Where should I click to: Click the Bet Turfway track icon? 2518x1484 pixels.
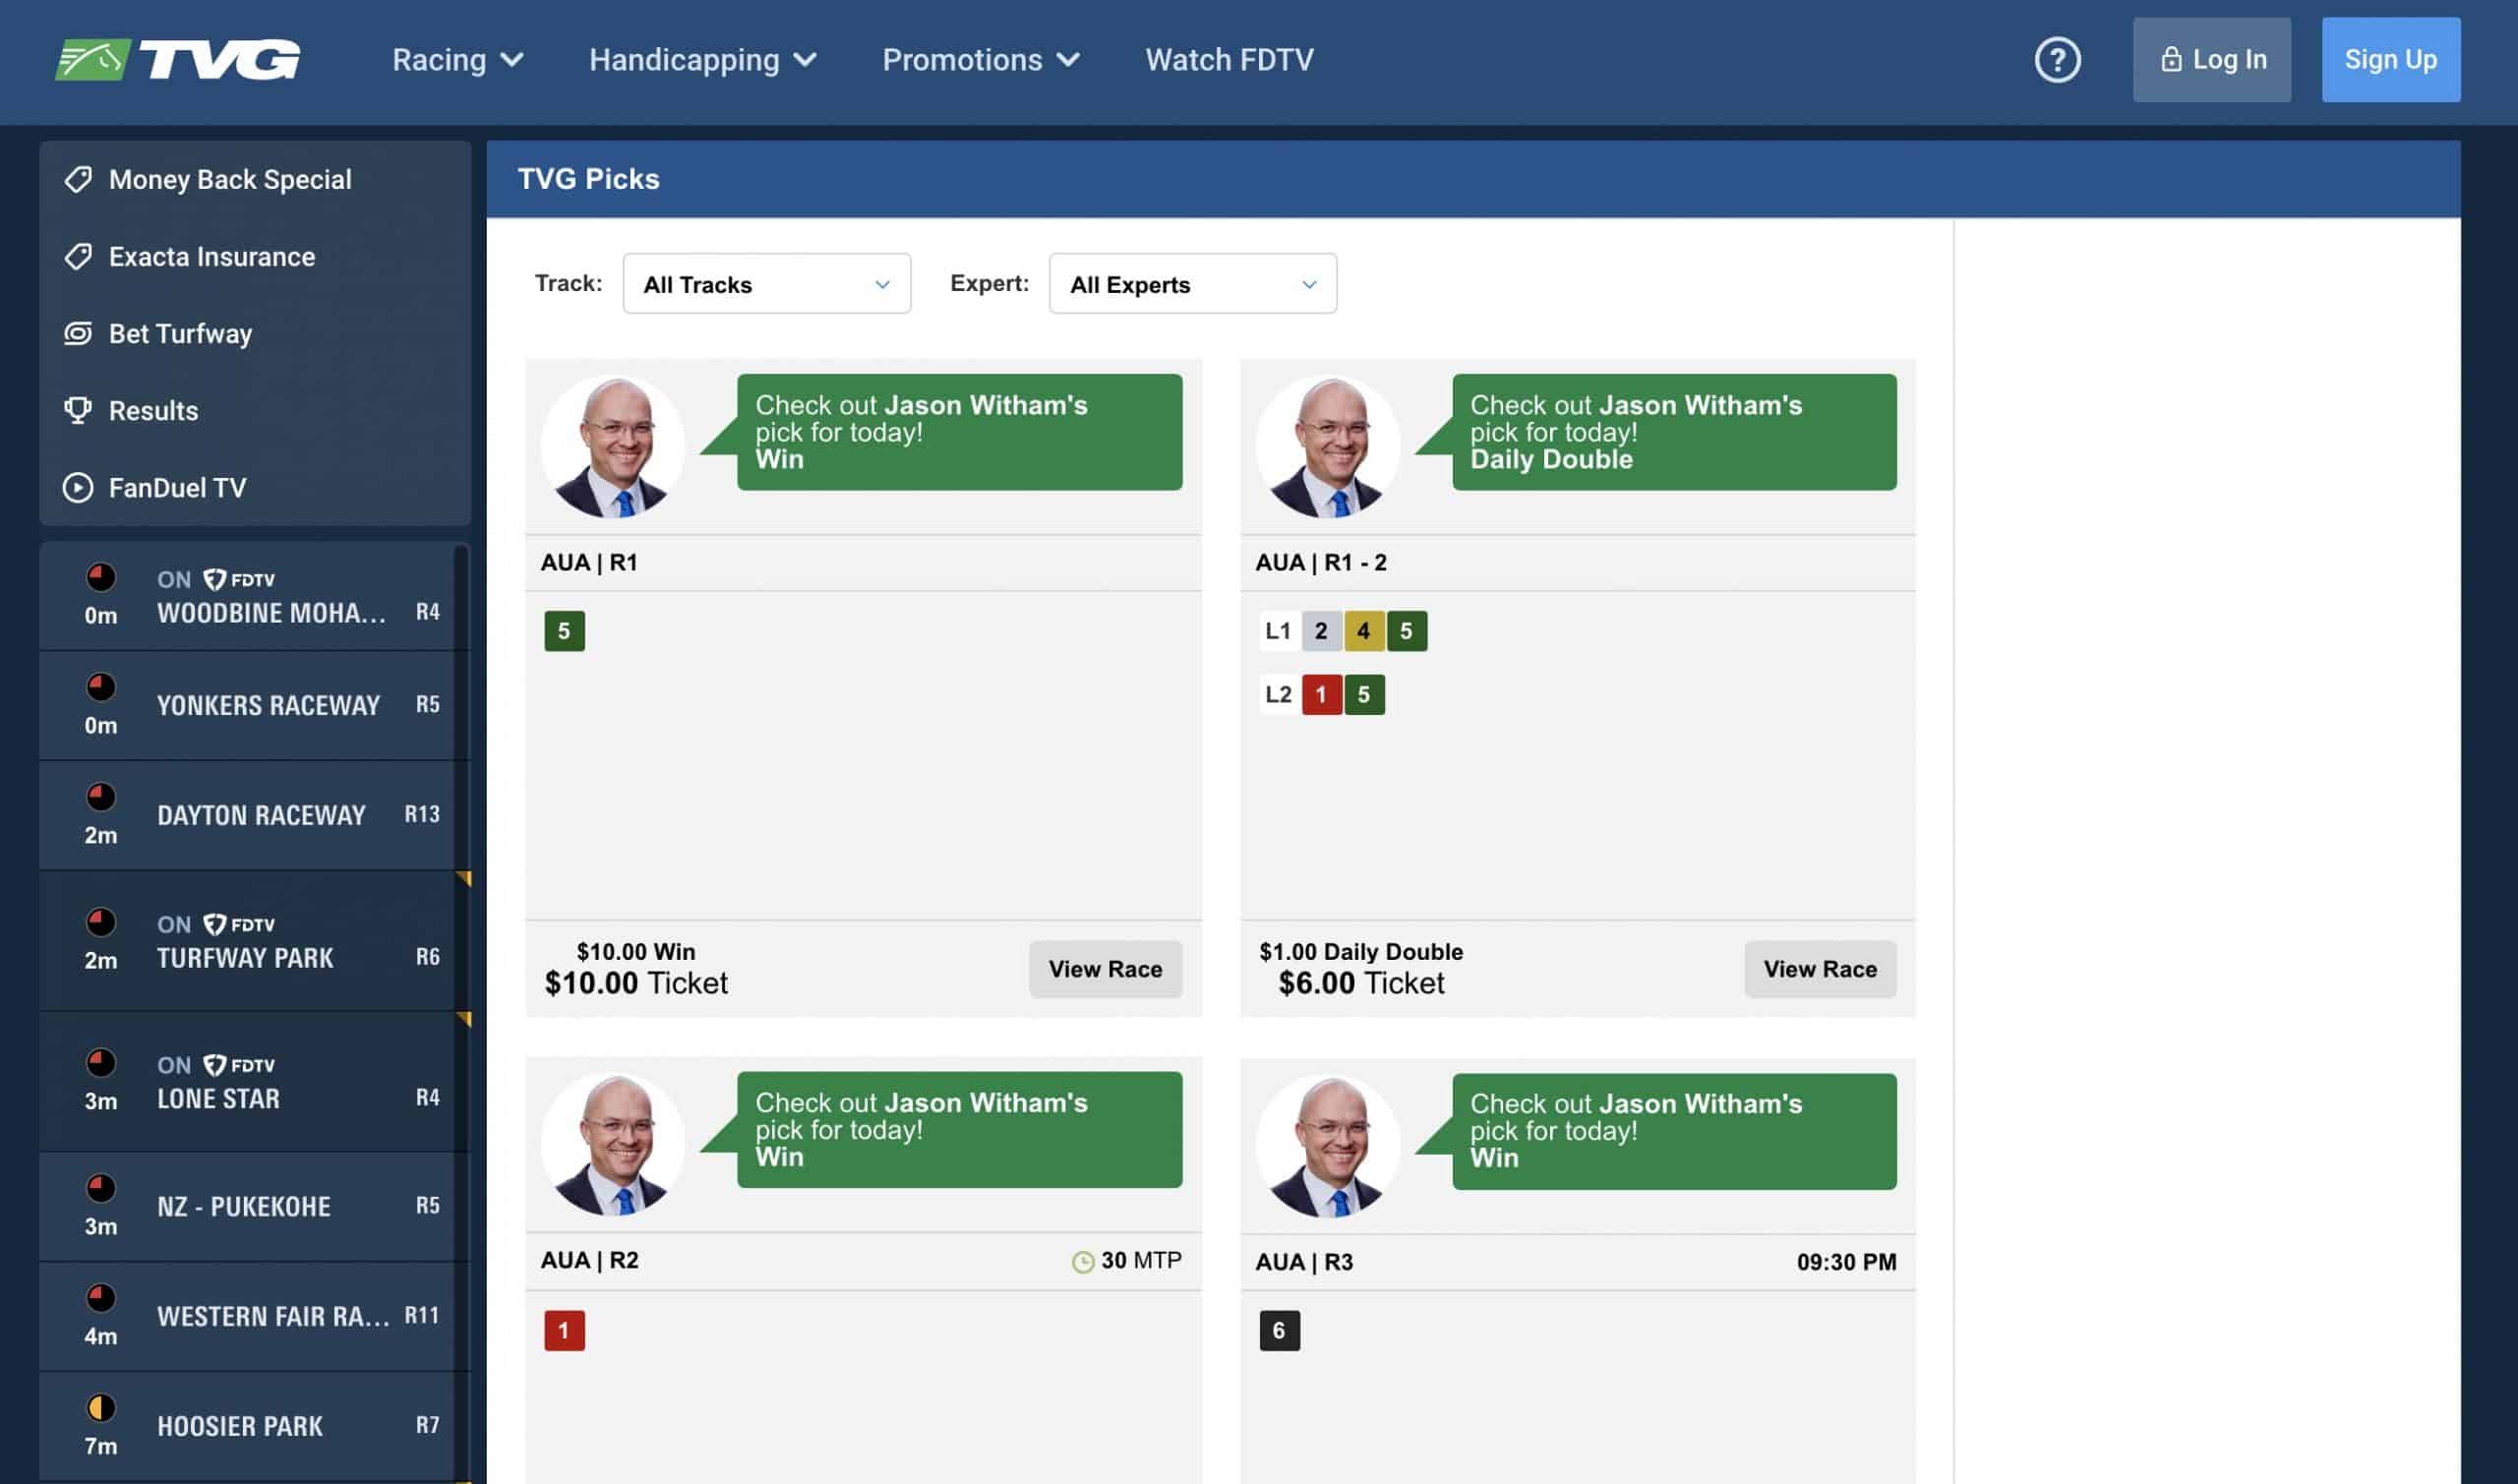click(78, 333)
